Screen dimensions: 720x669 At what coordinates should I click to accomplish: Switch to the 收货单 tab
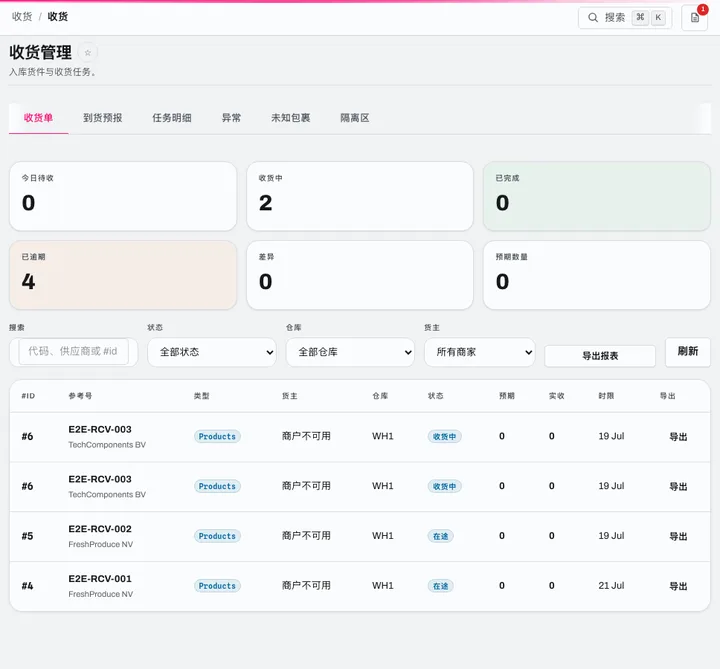(39, 118)
